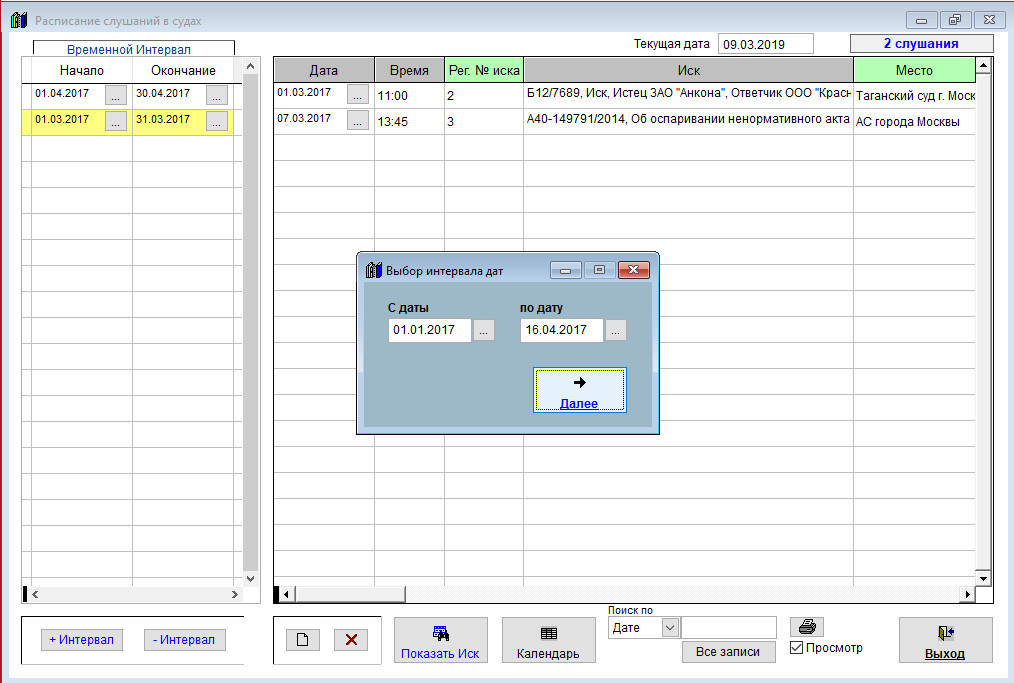Open date picker for по дату field
Viewport: 1014px width, 683px height.
coord(616,331)
